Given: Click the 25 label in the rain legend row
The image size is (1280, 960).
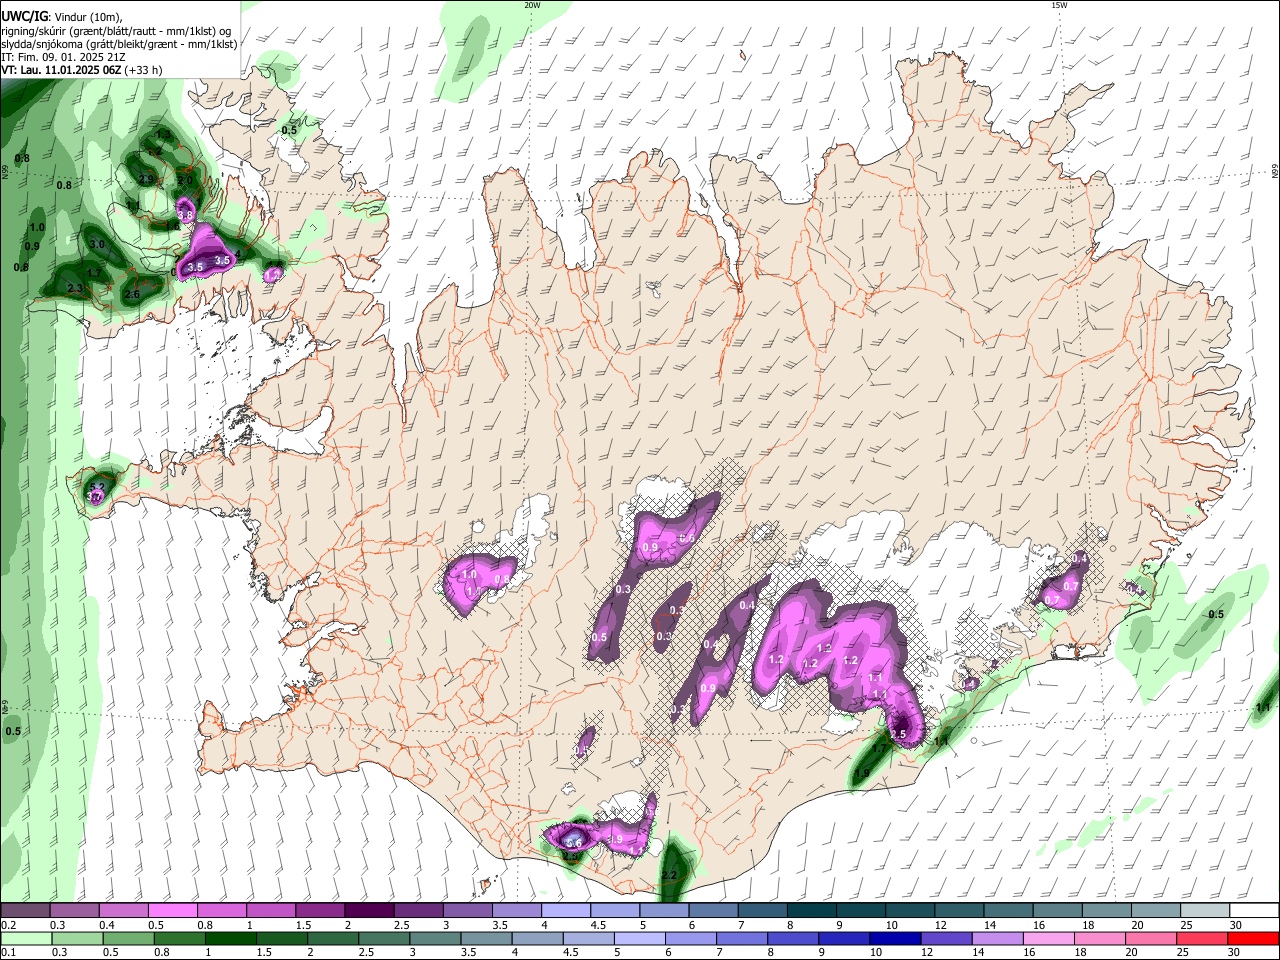Looking at the screenshot, I should pos(1182,952).
